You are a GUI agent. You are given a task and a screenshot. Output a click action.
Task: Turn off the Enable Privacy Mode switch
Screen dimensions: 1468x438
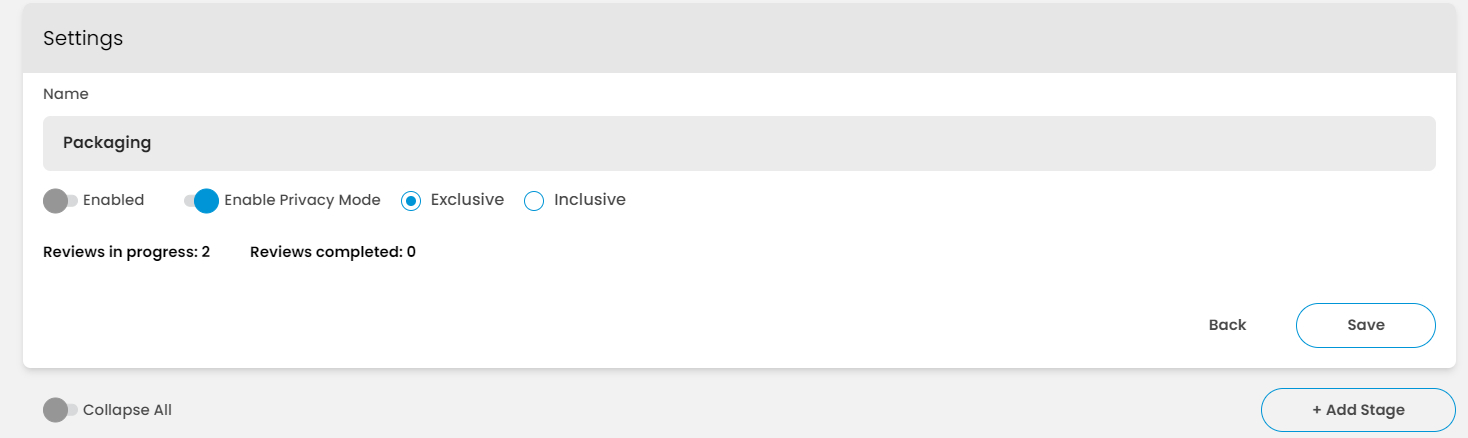point(202,201)
